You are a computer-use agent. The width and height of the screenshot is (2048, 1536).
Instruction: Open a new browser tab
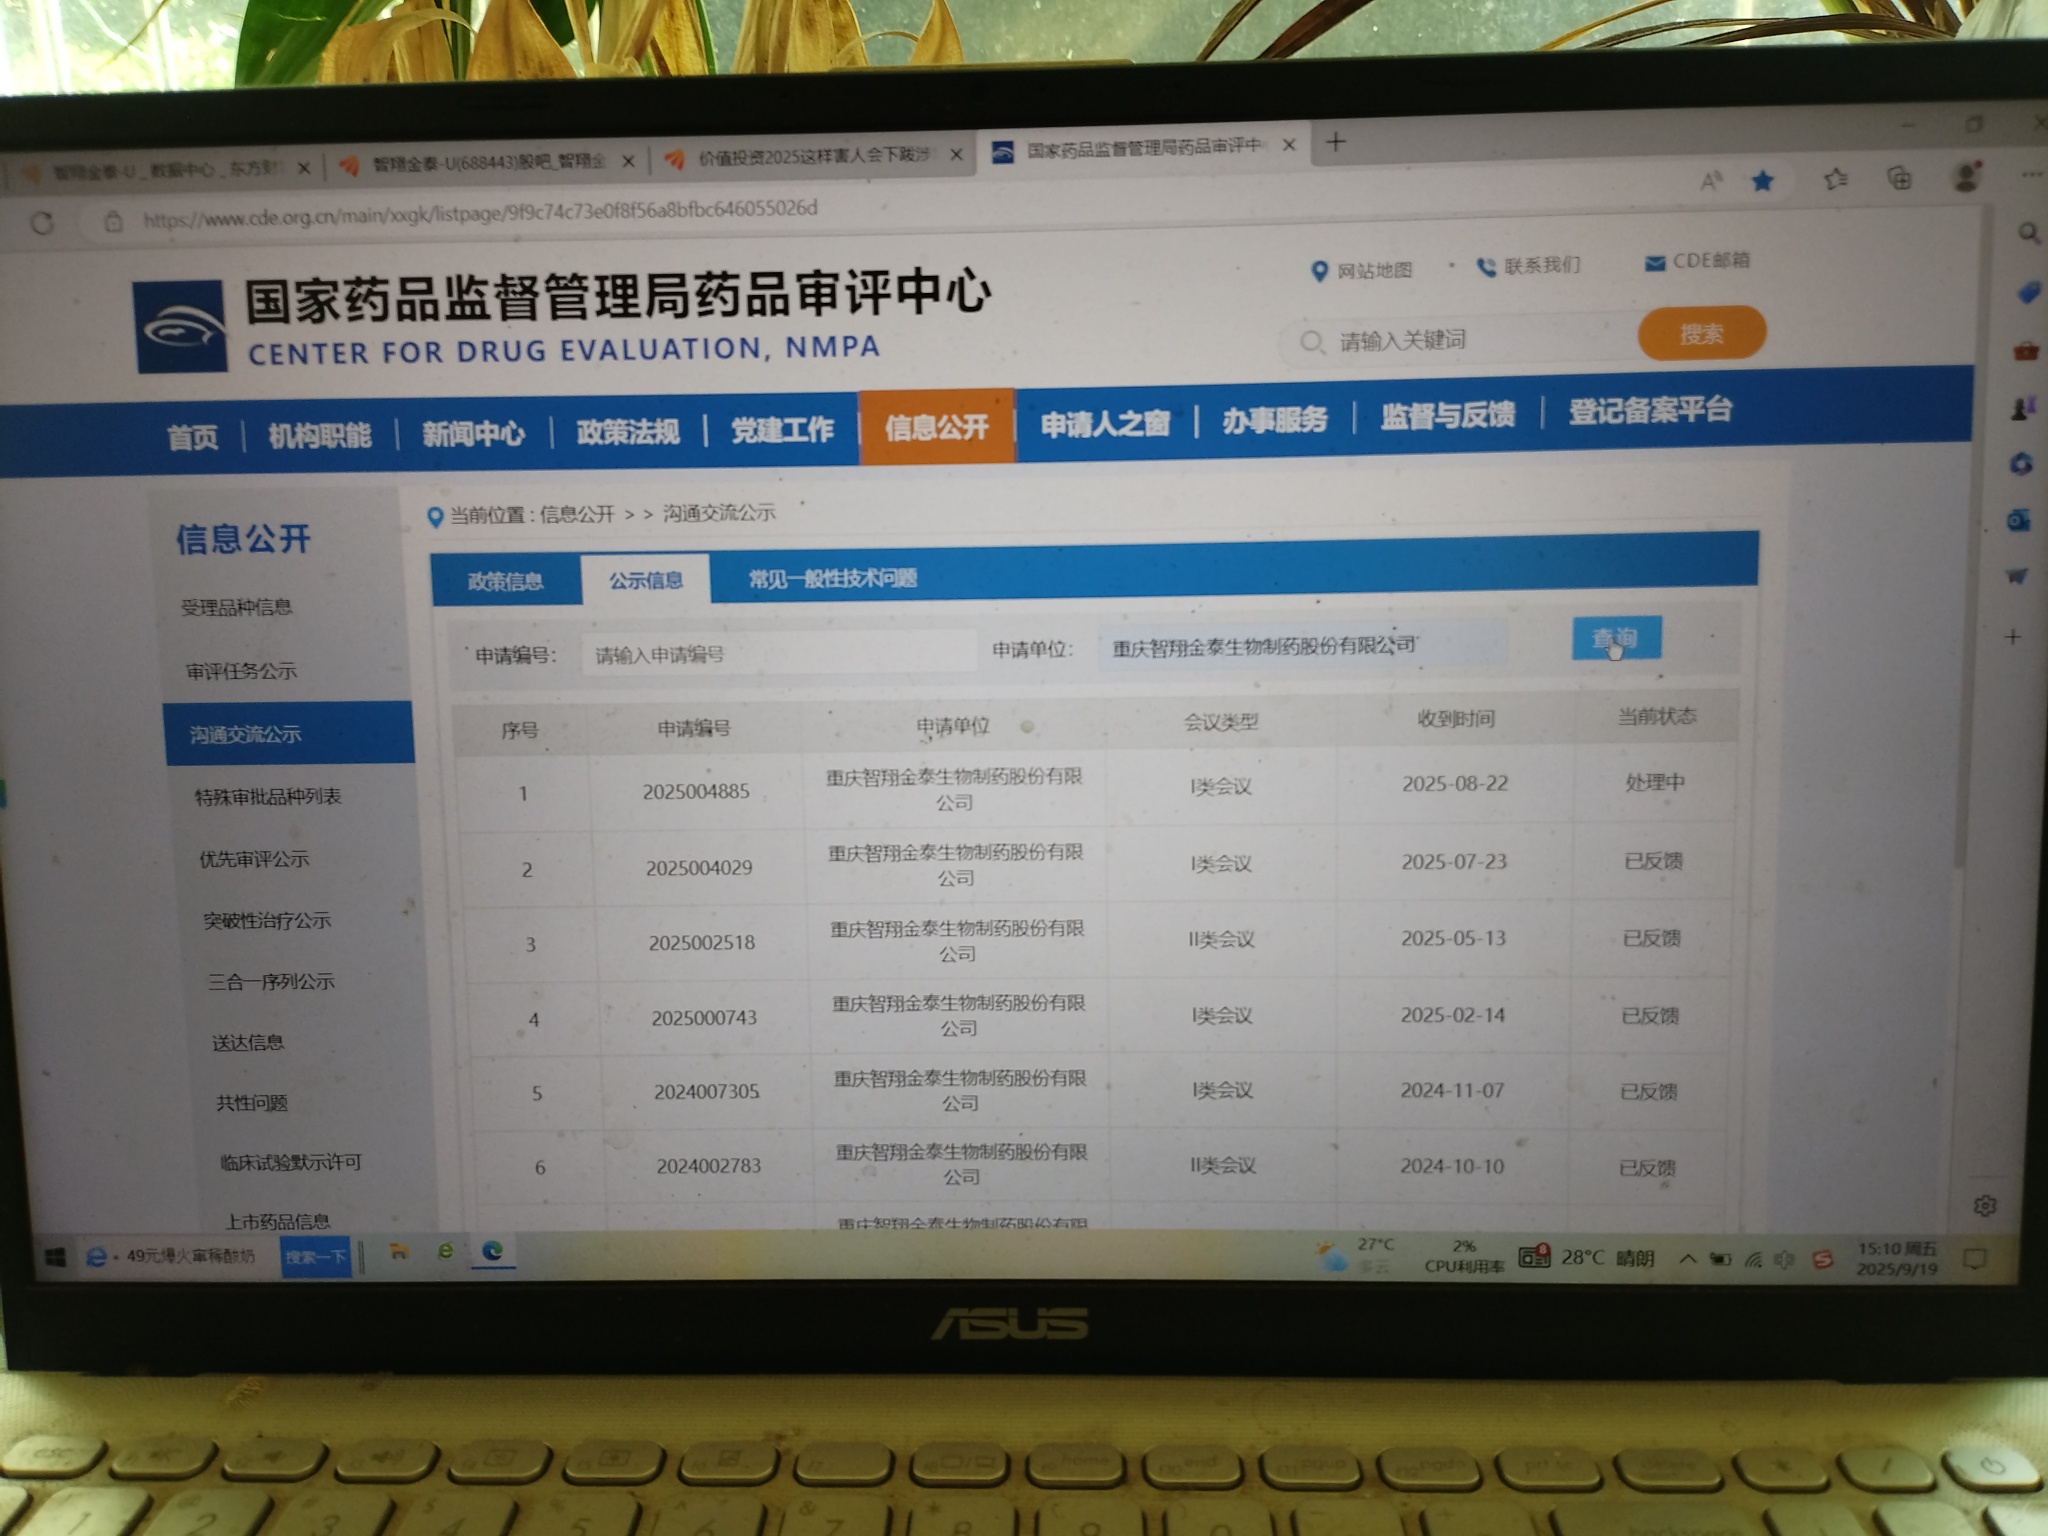tap(1335, 142)
